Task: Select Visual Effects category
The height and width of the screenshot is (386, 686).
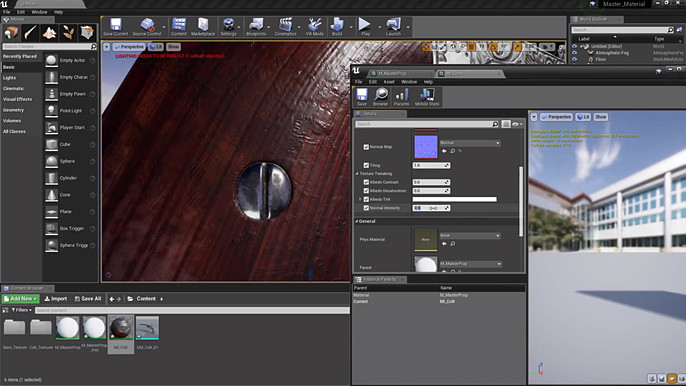Action: [18, 99]
